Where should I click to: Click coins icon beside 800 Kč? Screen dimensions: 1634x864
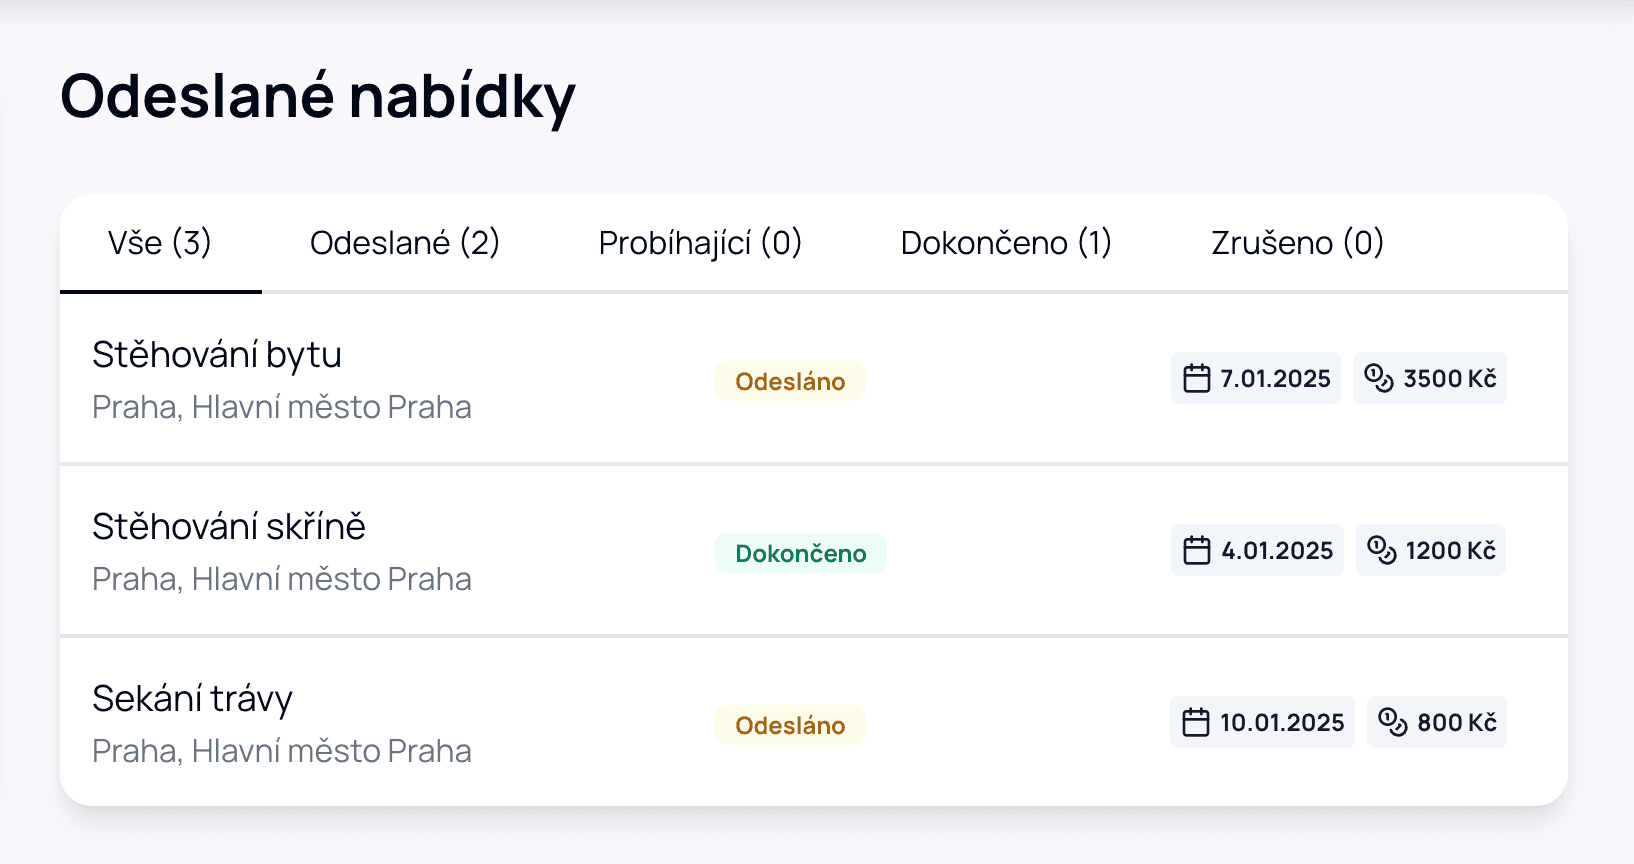(x=1392, y=722)
